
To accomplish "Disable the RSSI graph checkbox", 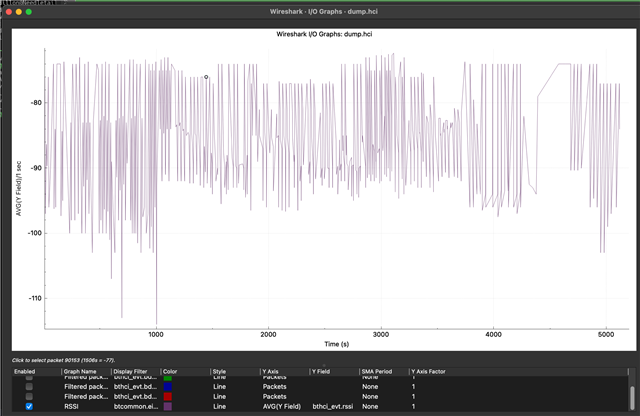I will point(29,406).
